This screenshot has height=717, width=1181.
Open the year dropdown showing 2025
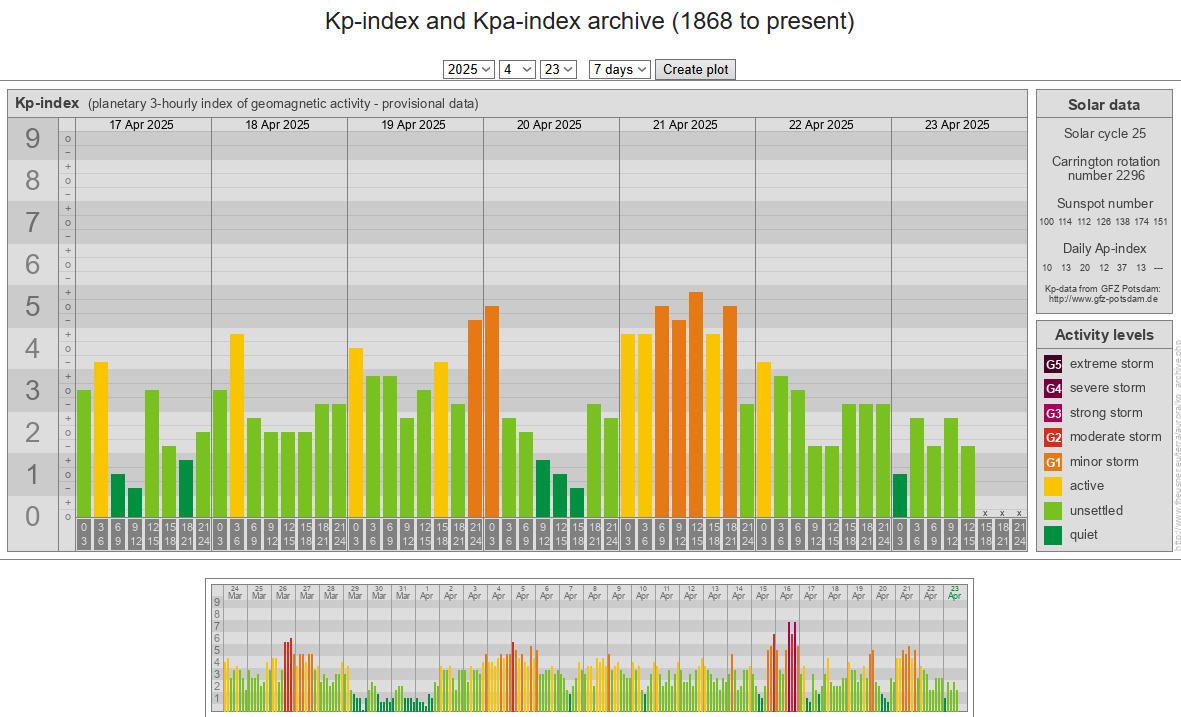point(468,69)
